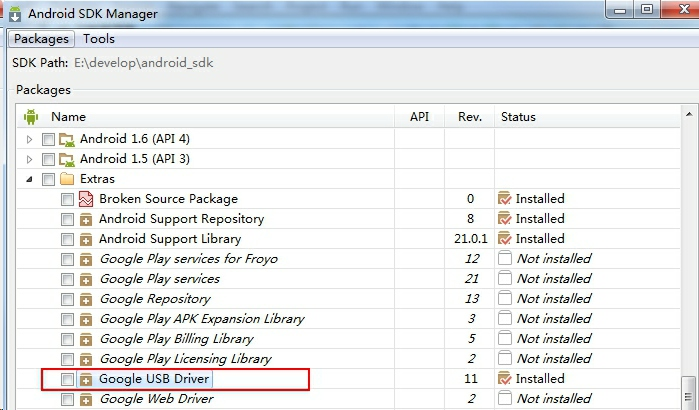This screenshot has height=410, width=699.
Task: Tick the Google Play Licensing Library checkbox
Action: (67, 359)
